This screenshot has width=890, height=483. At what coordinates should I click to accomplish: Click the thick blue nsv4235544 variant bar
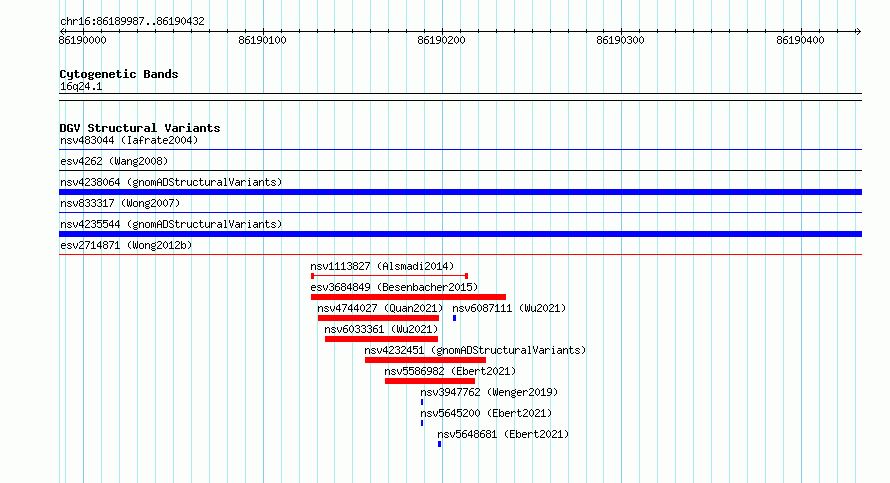point(460,234)
